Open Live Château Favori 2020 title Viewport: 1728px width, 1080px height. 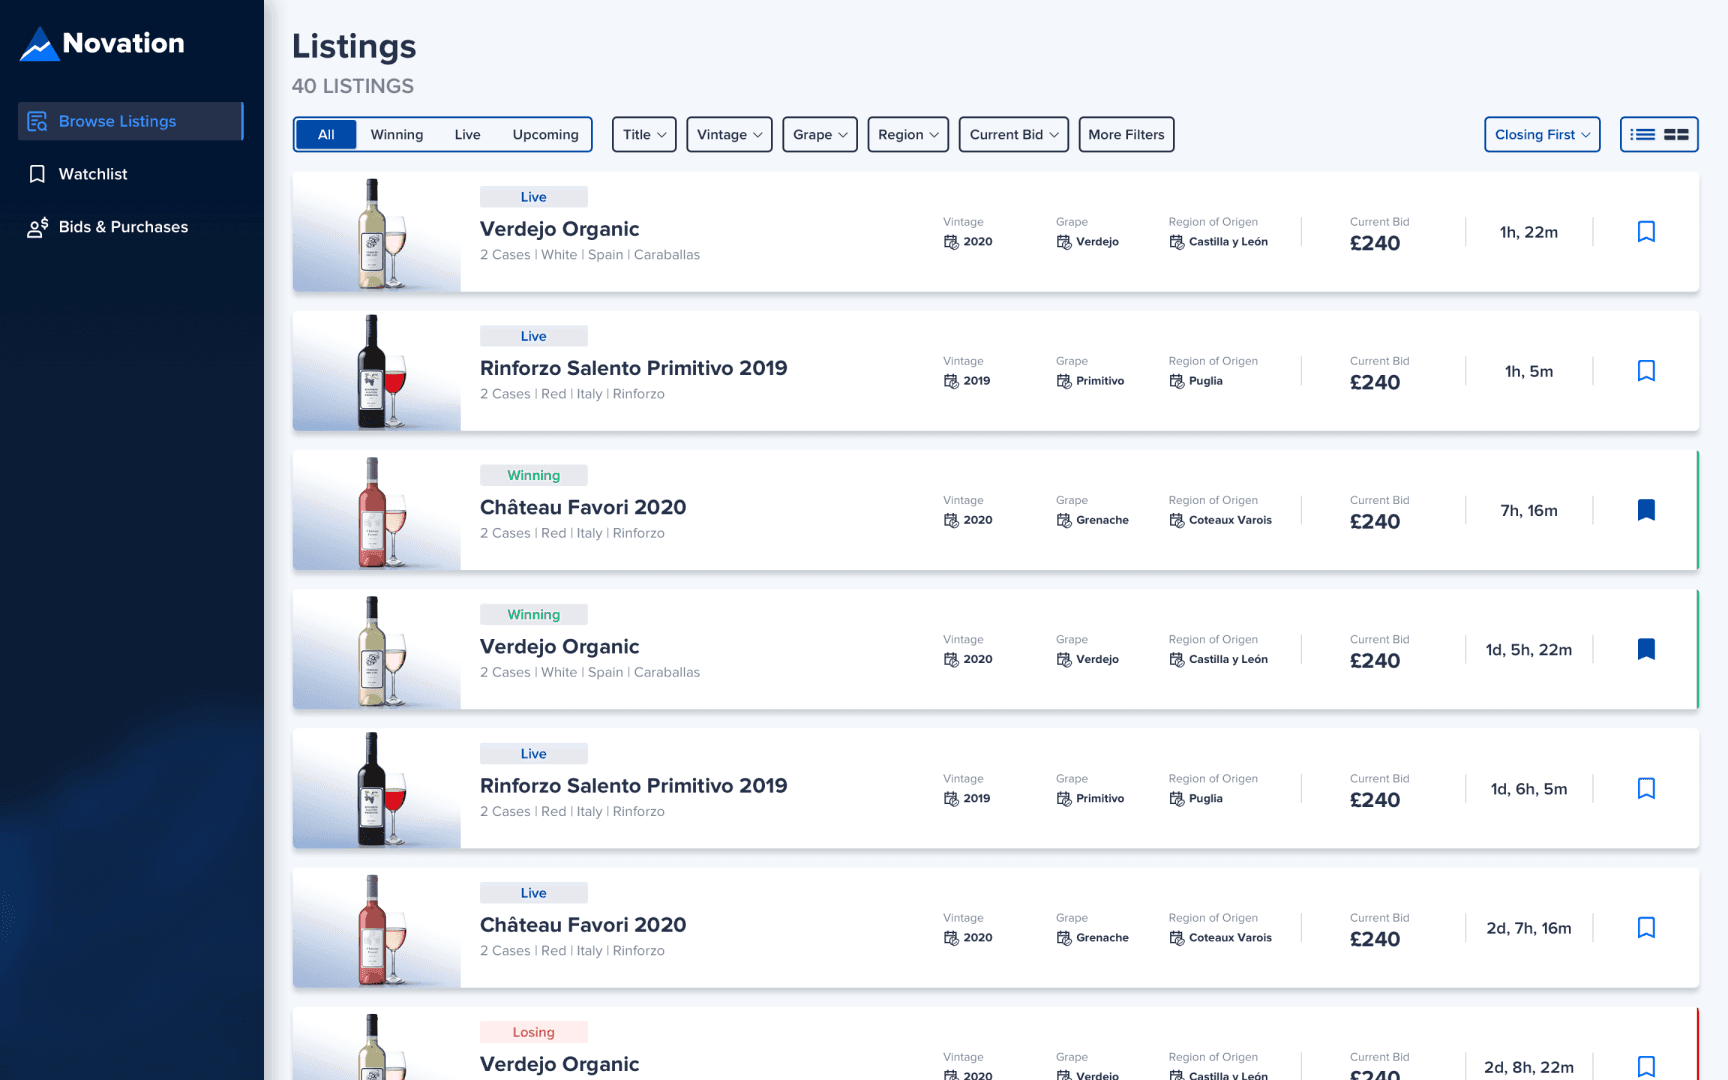point(583,925)
